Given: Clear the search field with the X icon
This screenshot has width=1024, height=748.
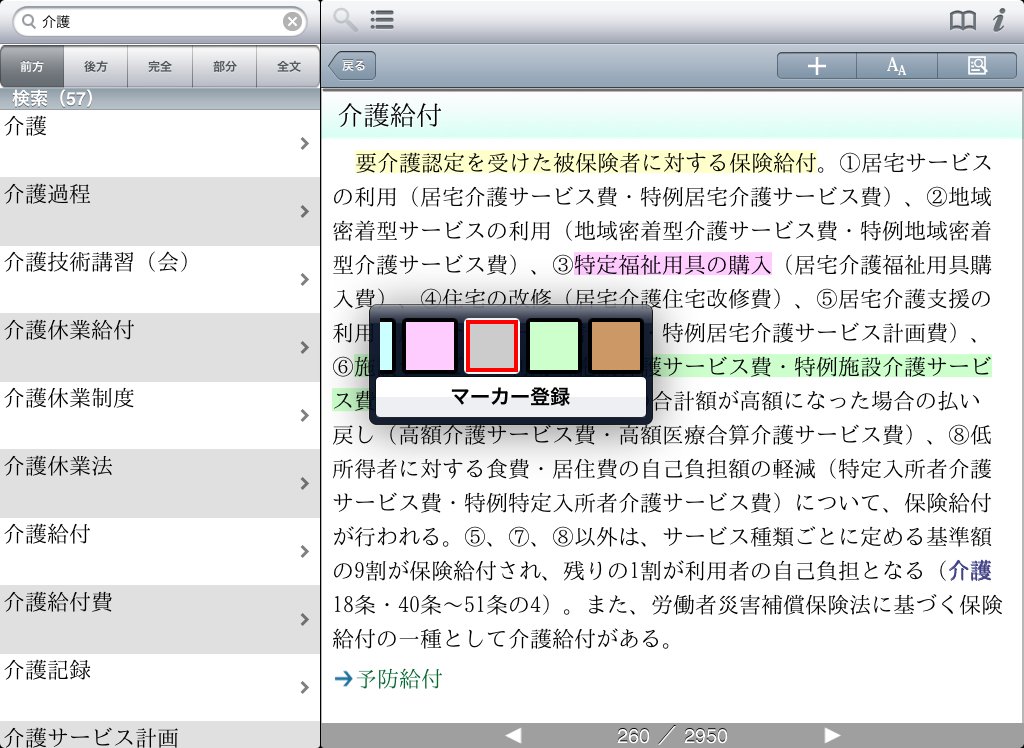Looking at the screenshot, I should click(292, 21).
